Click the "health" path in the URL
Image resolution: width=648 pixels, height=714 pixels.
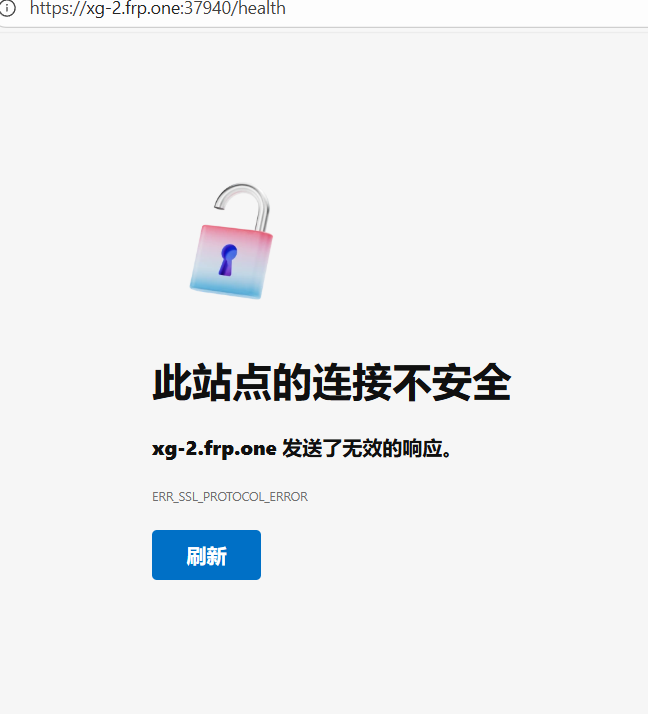click(x=262, y=8)
